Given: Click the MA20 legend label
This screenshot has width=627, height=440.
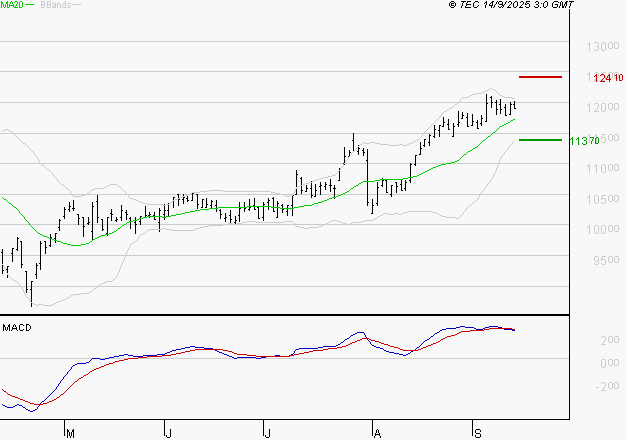Looking at the screenshot, I should coord(12,6).
